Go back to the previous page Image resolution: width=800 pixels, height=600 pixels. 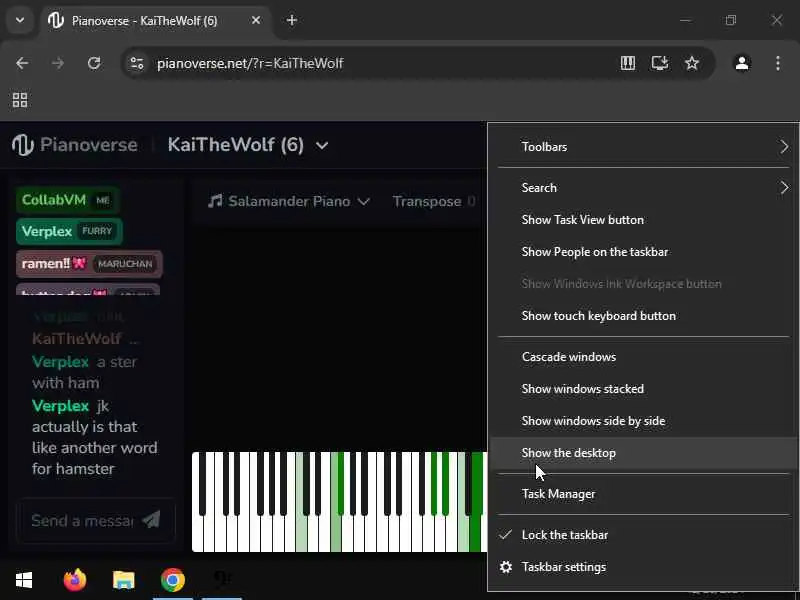tap(22, 63)
